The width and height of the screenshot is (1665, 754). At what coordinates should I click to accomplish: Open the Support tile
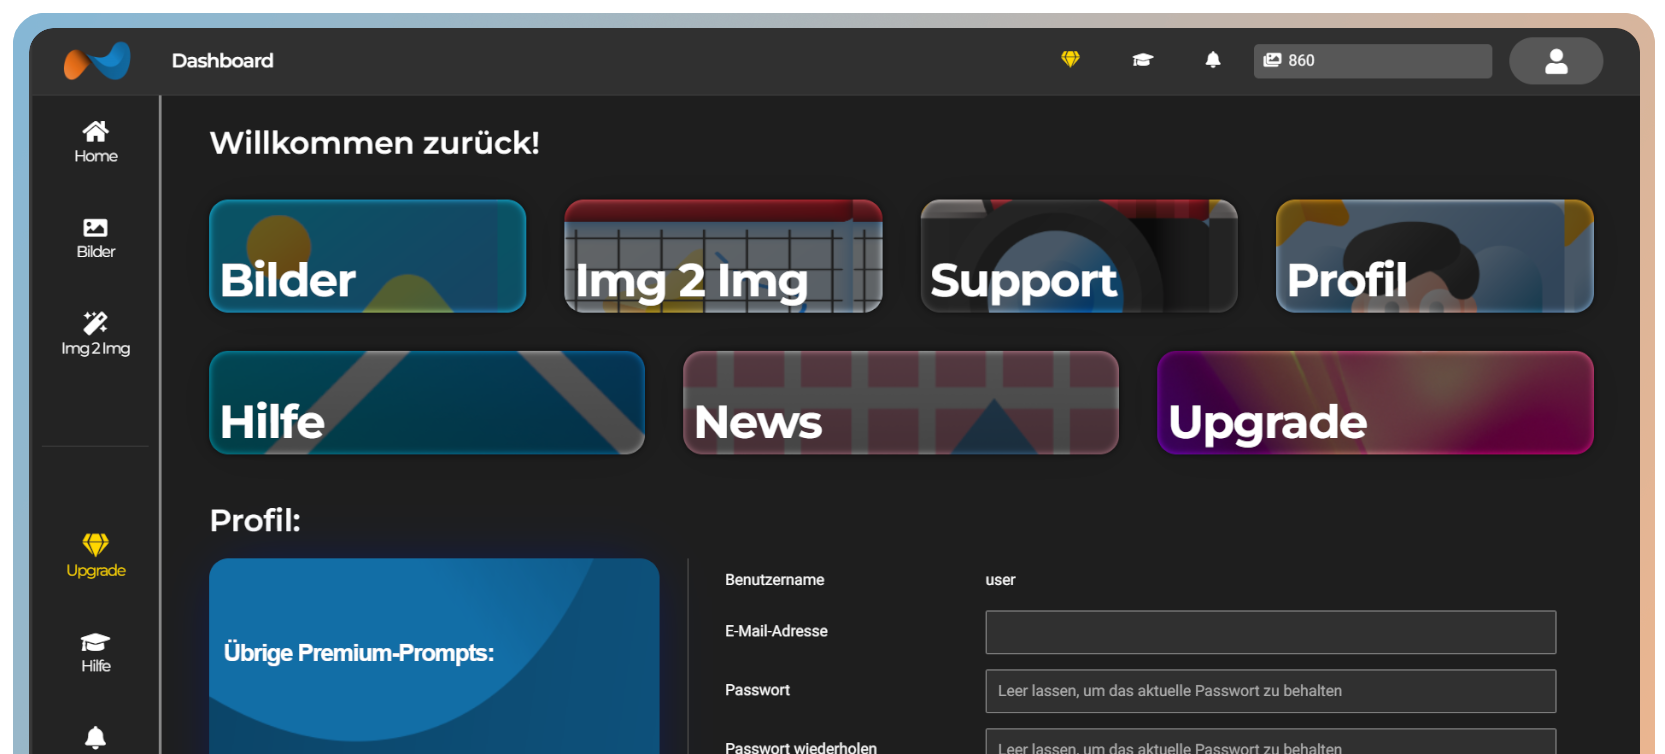(x=1078, y=256)
